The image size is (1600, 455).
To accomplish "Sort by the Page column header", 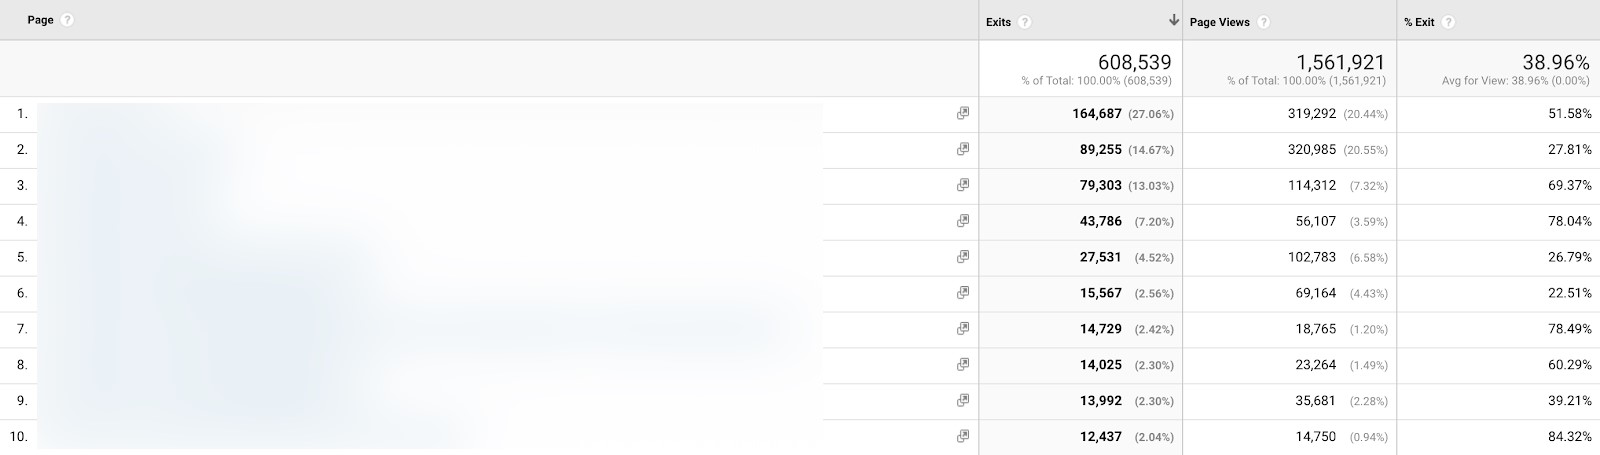I will 41,20.
